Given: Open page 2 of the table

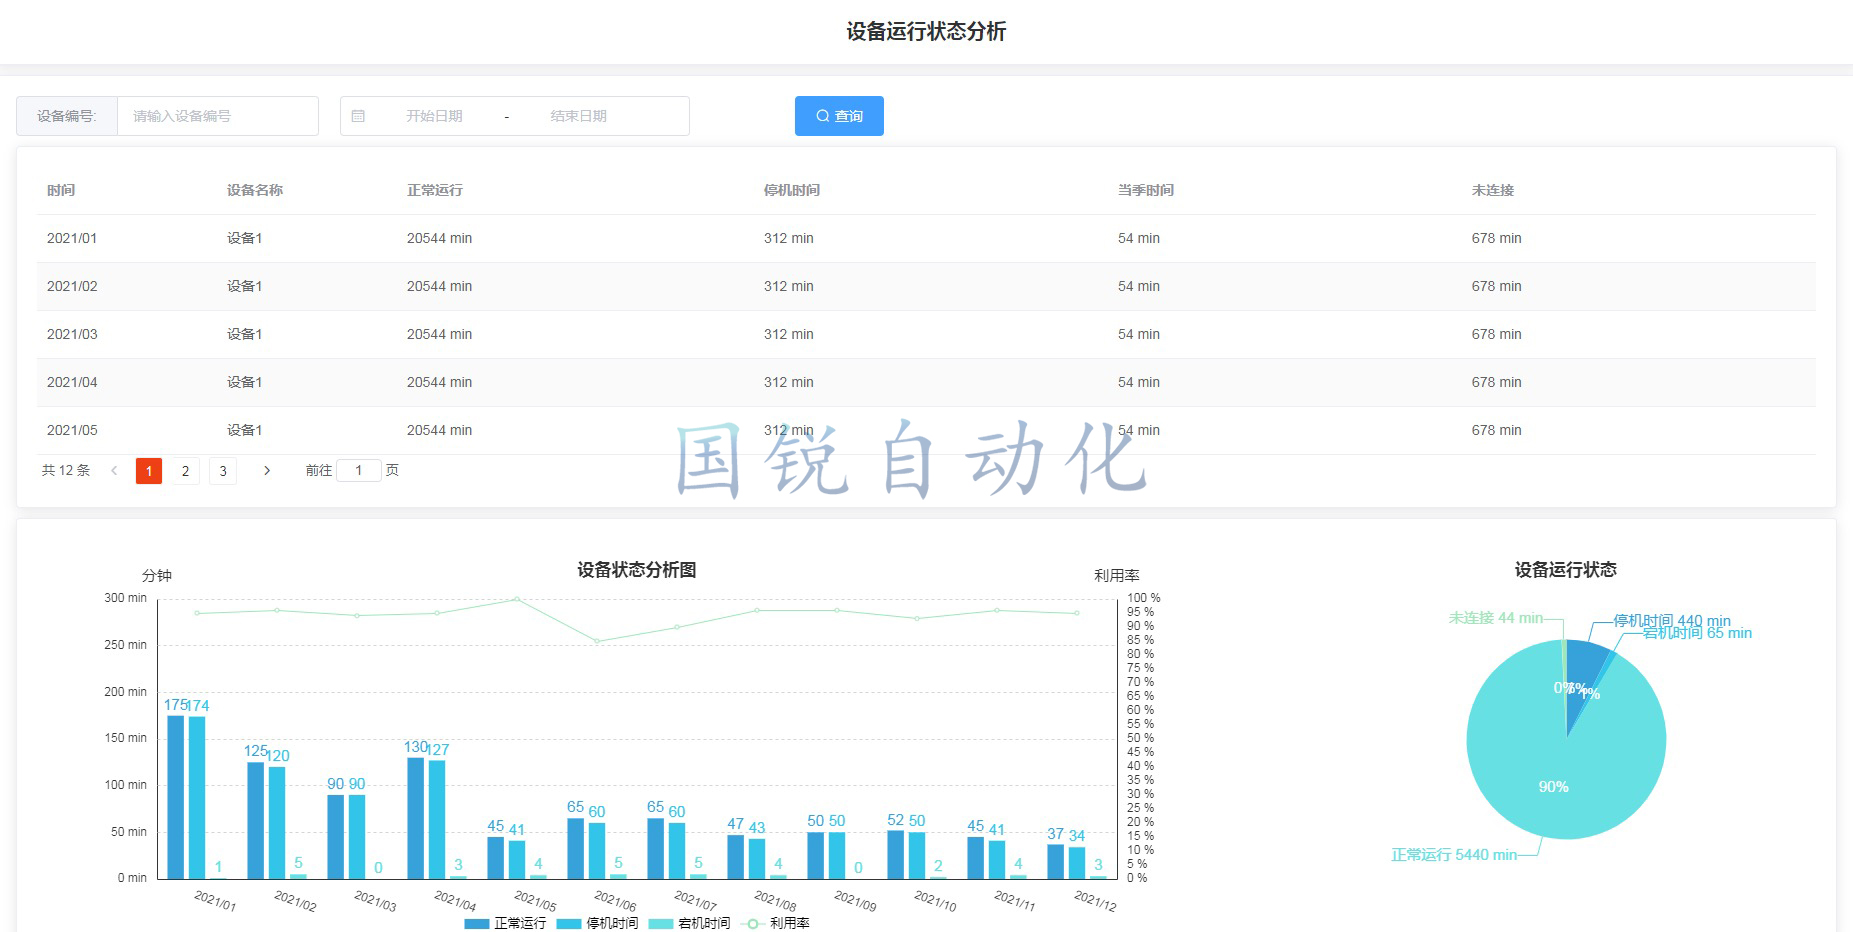Looking at the screenshot, I should pos(185,471).
